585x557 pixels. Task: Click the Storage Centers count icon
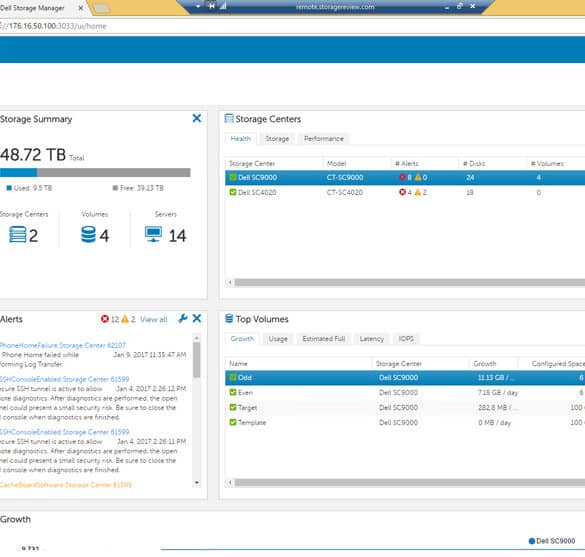tap(18, 235)
